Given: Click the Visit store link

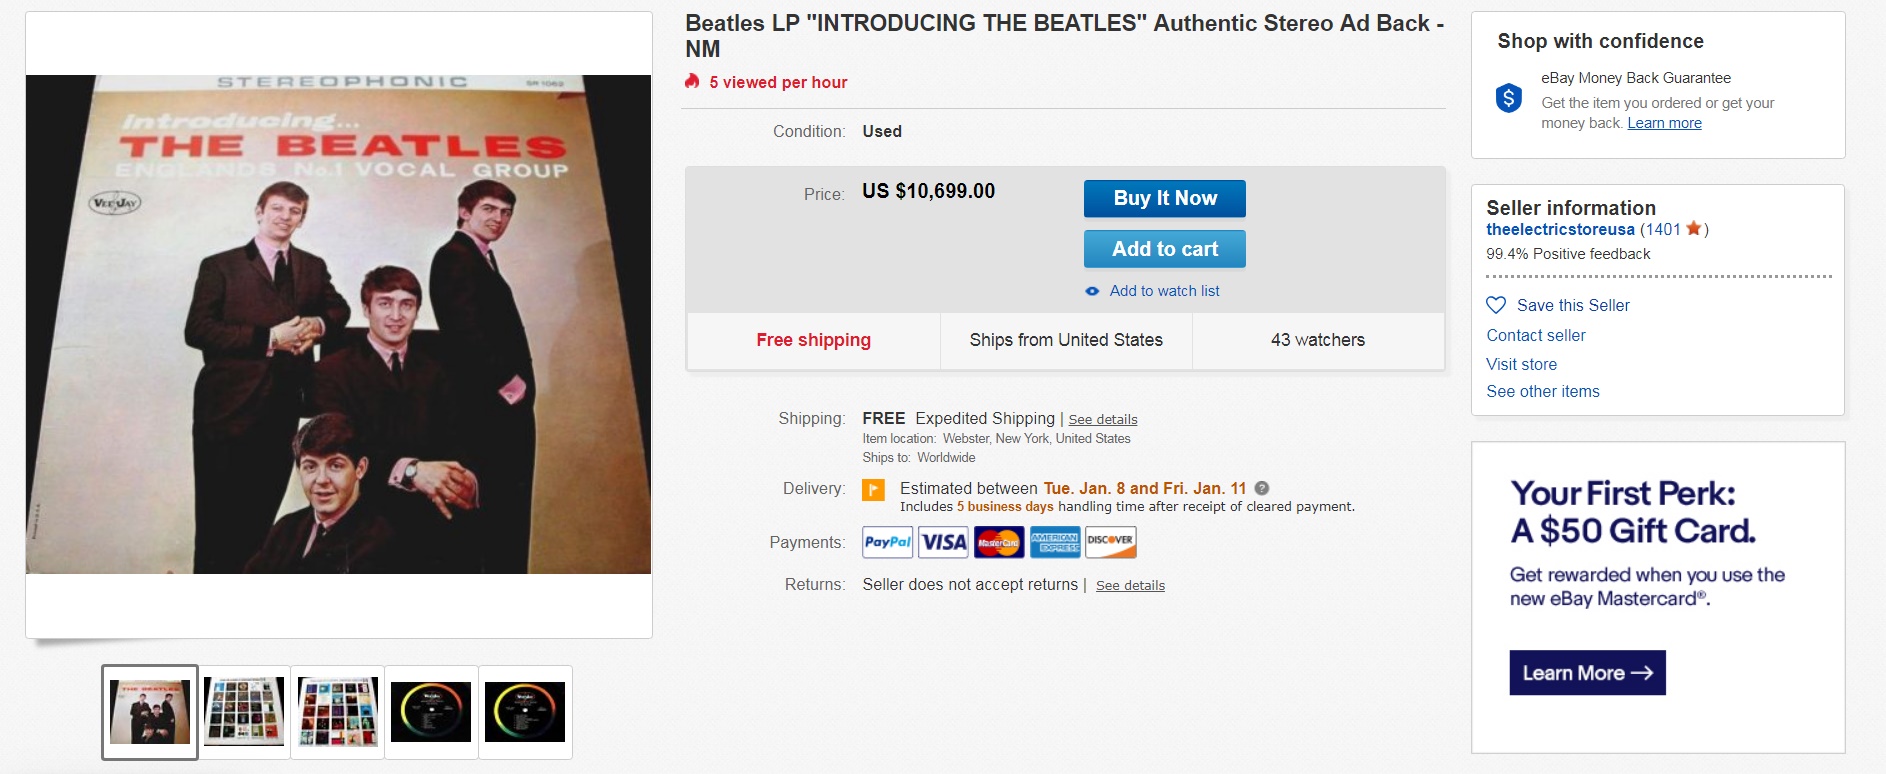Looking at the screenshot, I should [1521, 364].
